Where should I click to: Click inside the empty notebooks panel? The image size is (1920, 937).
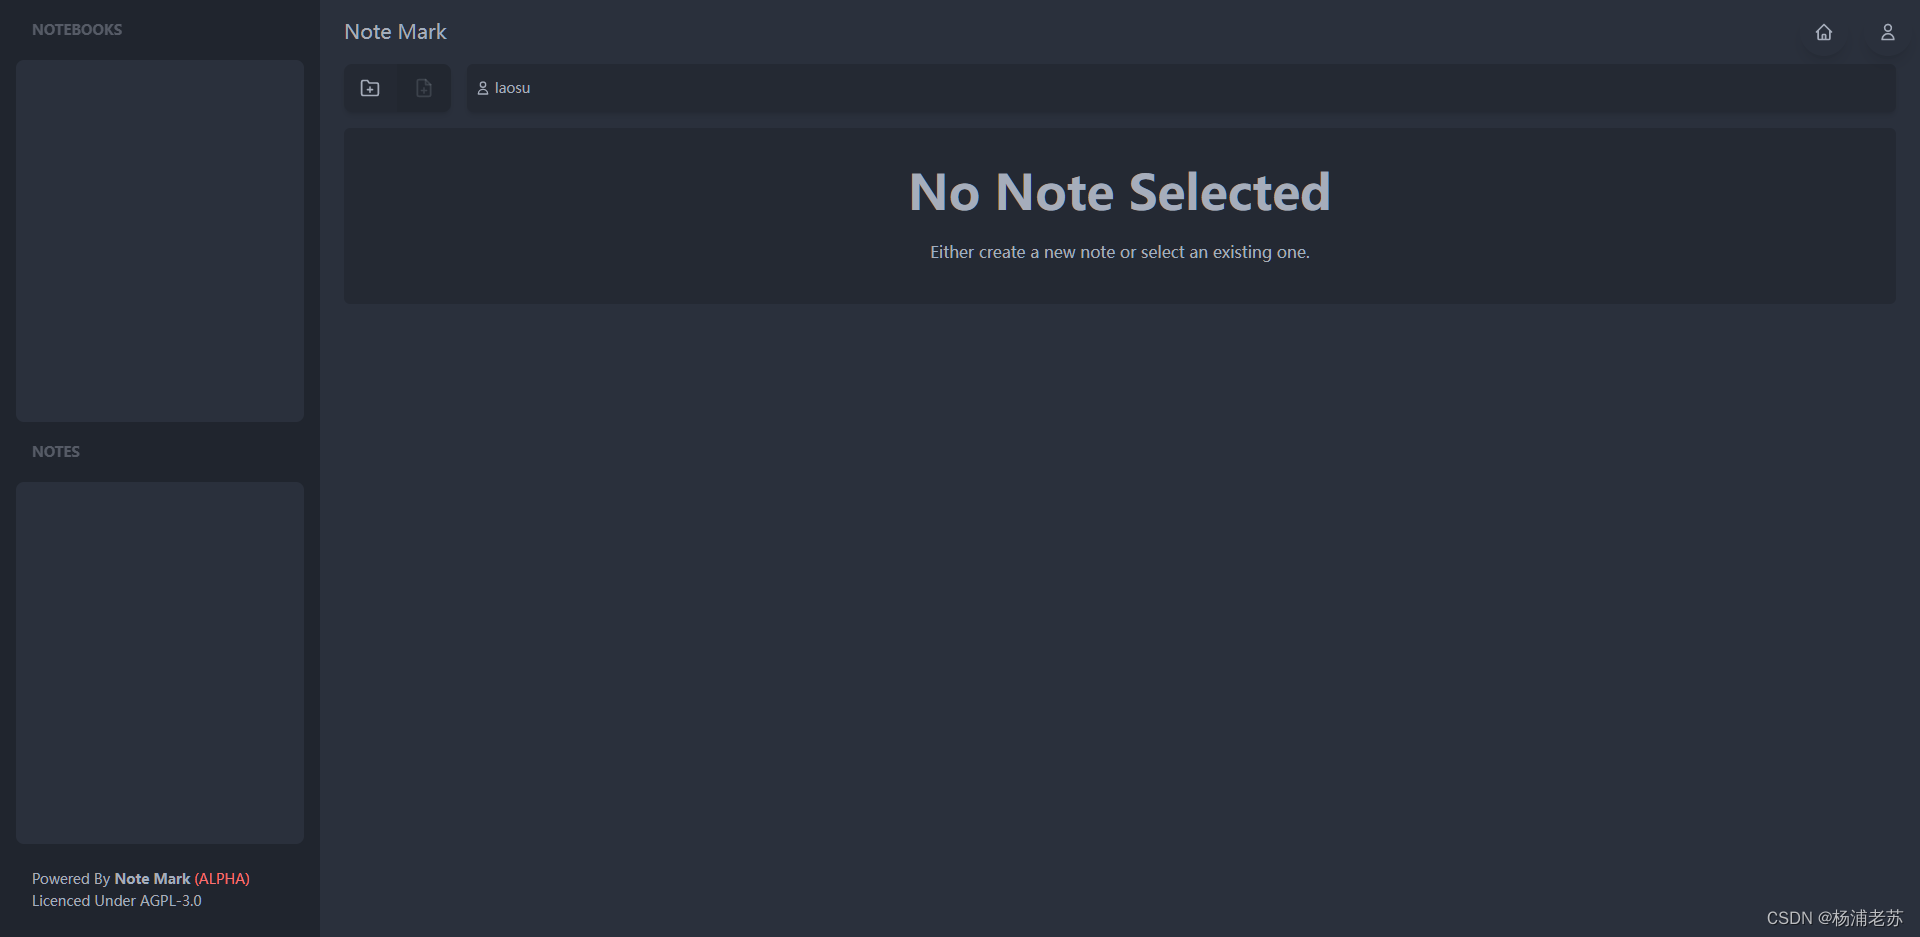point(159,240)
